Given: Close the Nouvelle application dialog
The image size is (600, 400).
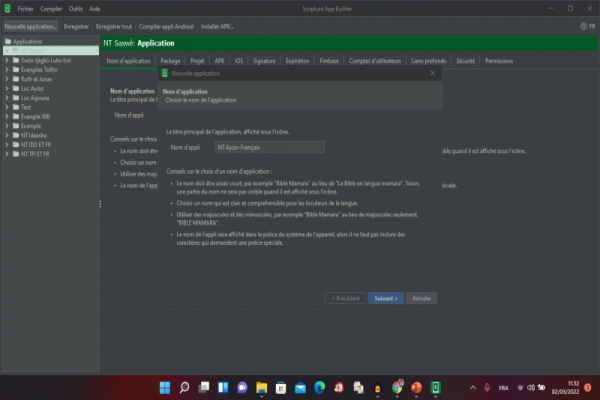Looking at the screenshot, I should (x=432, y=73).
